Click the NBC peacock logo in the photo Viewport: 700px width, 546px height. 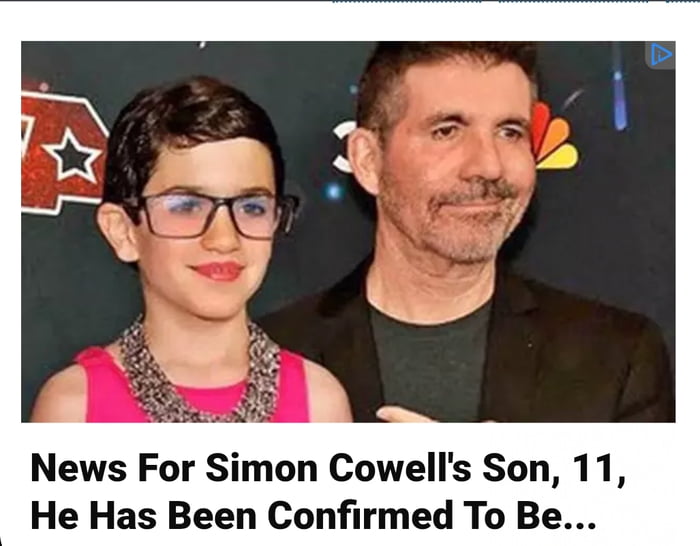553,136
